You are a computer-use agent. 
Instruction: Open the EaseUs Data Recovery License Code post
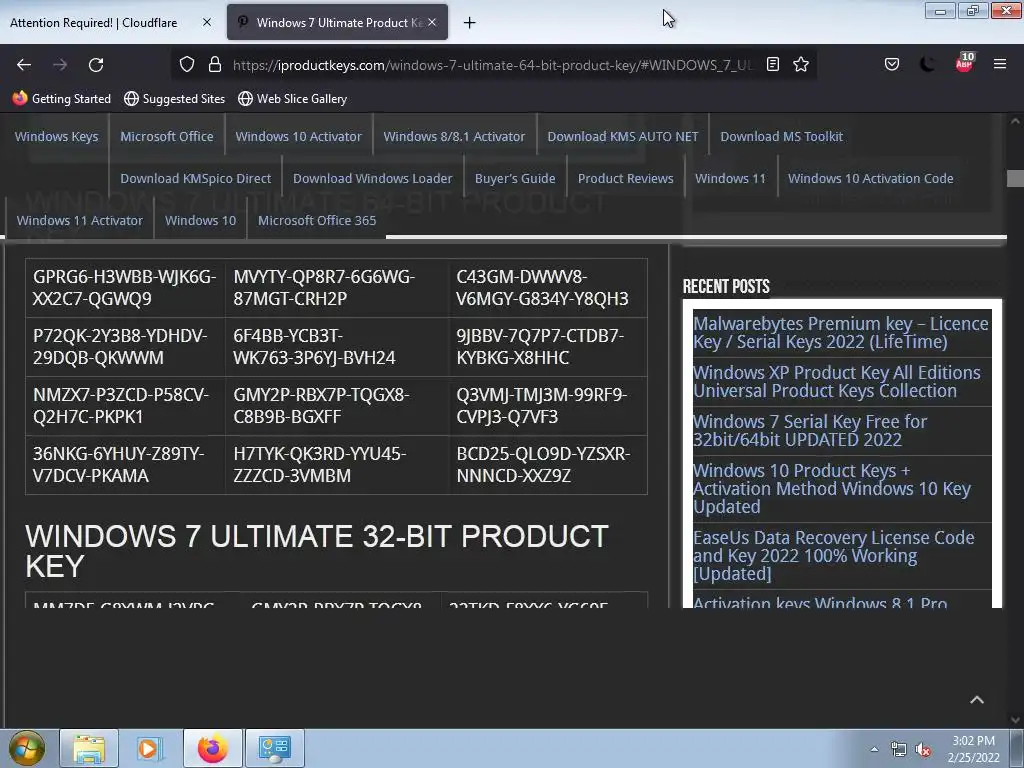pyautogui.click(x=833, y=556)
